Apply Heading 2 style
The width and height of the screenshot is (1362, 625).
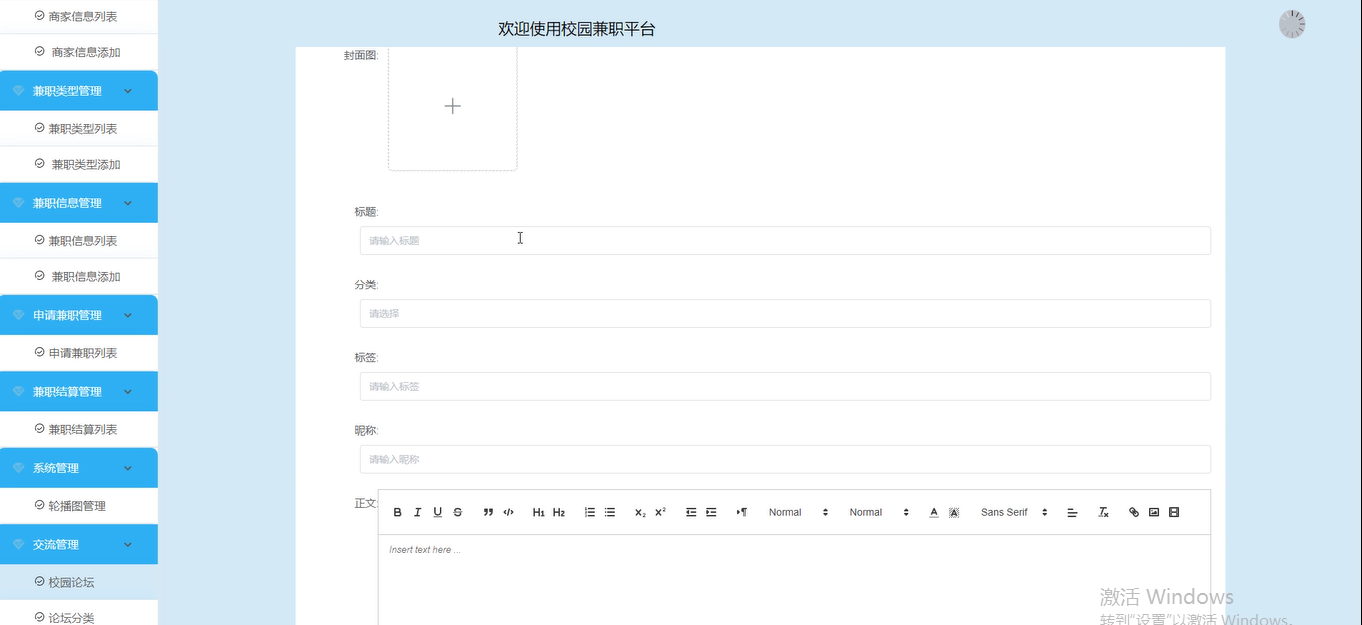coord(559,512)
